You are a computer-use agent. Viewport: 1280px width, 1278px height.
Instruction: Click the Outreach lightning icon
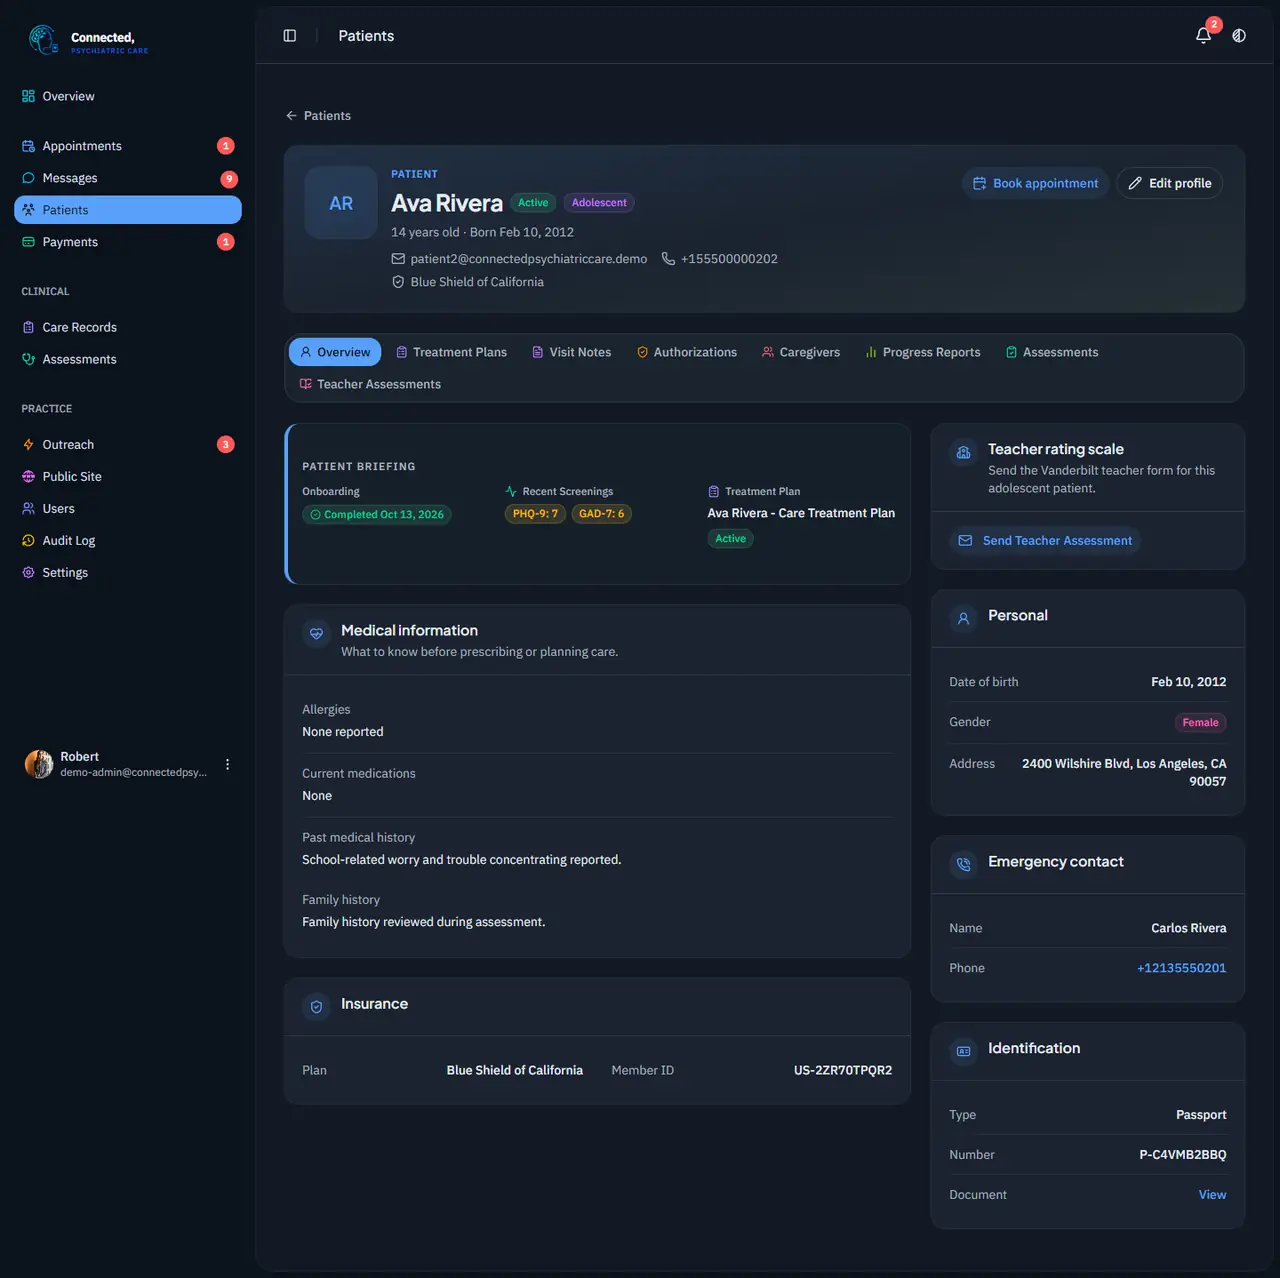(x=28, y=445)
